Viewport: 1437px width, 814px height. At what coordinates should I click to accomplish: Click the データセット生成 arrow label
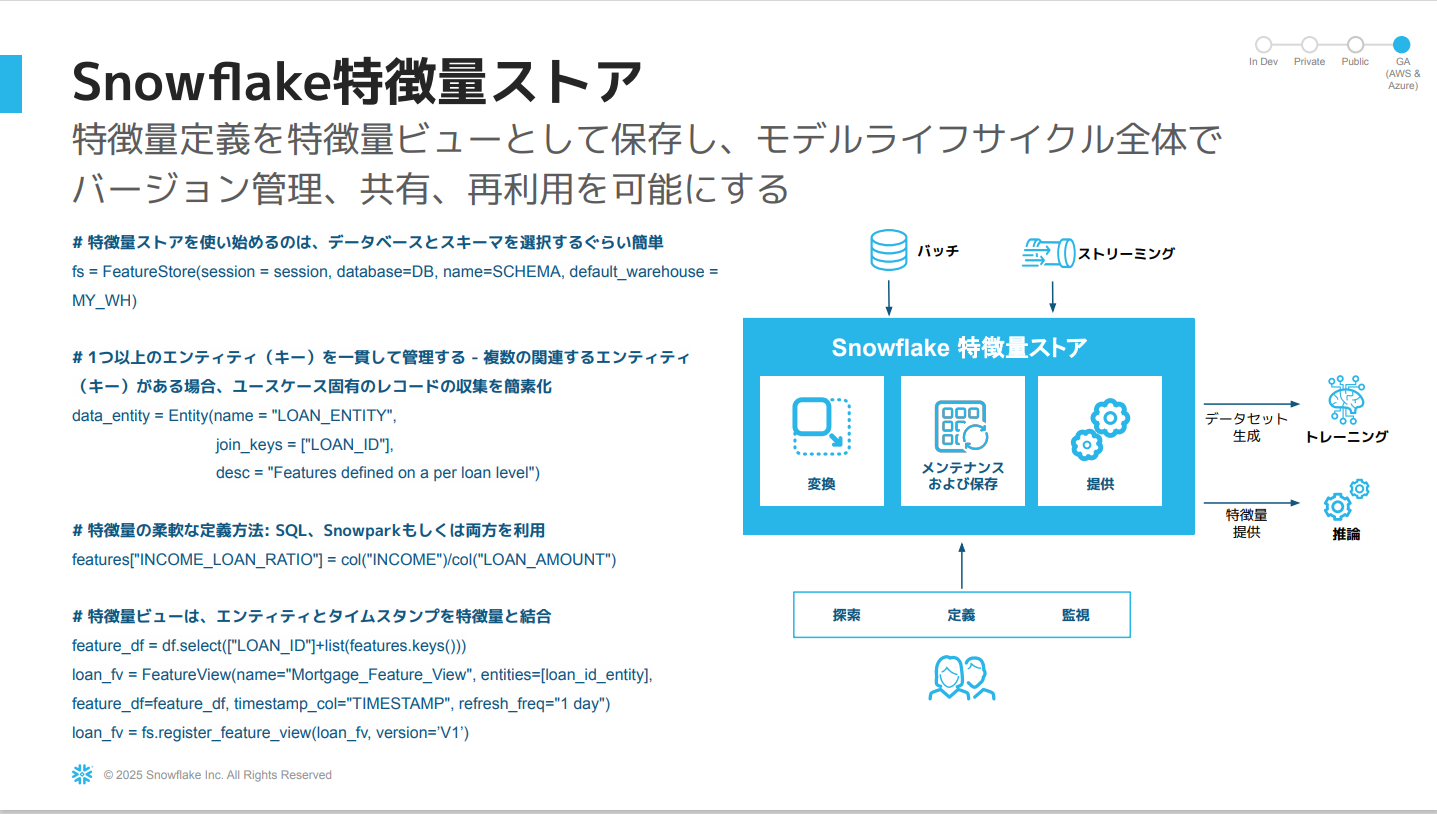pyautogui.click(x=1246, y=427)
